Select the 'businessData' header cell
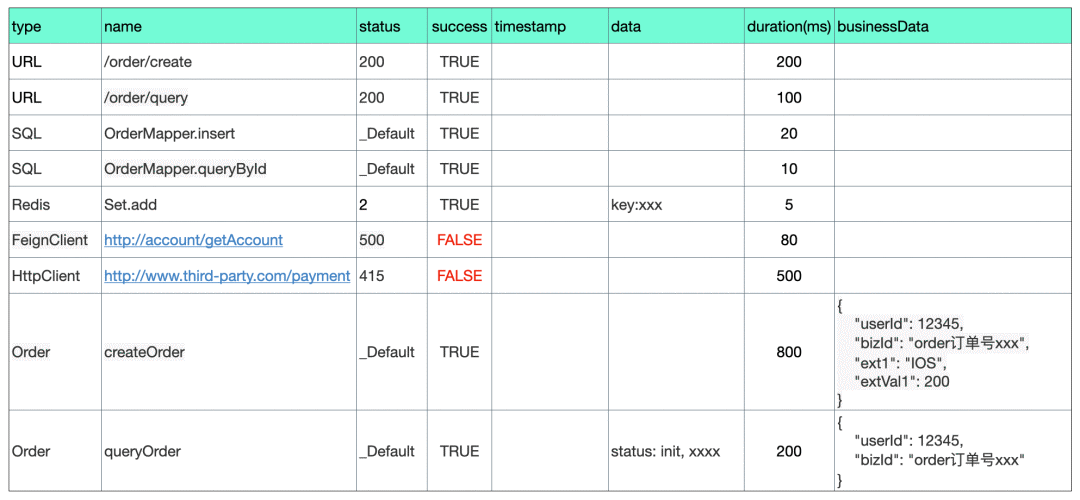This screenshot has width=1080, height=500. click(x=883, y=27)
